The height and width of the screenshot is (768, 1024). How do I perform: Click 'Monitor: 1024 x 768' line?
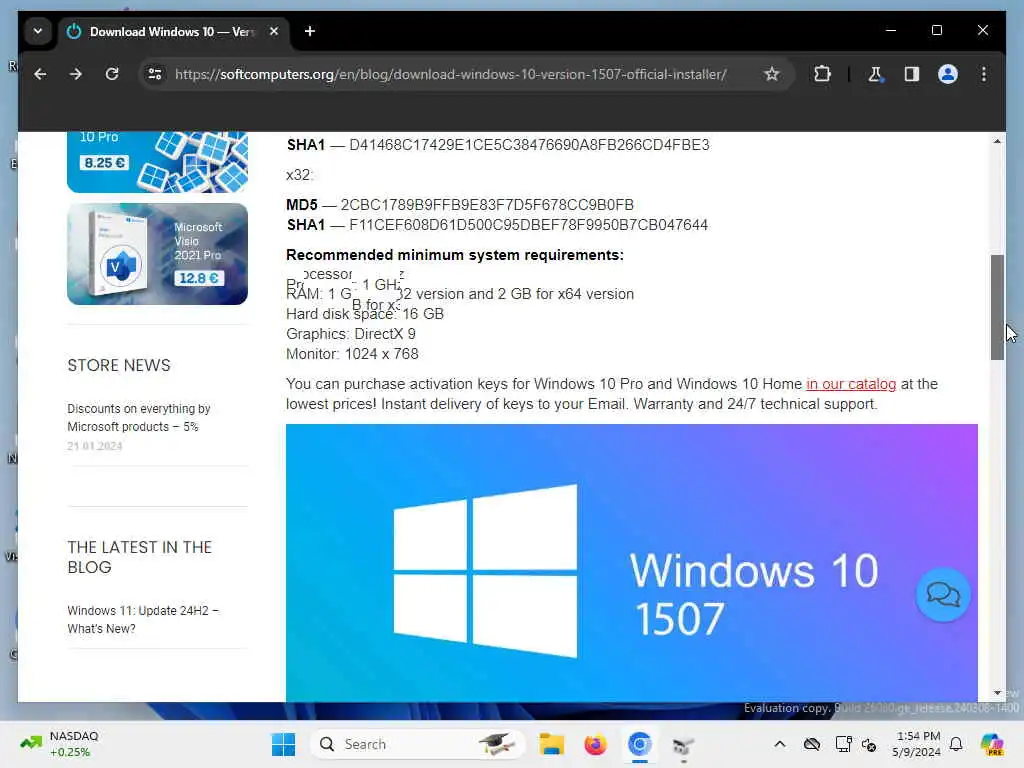[352, 354]
